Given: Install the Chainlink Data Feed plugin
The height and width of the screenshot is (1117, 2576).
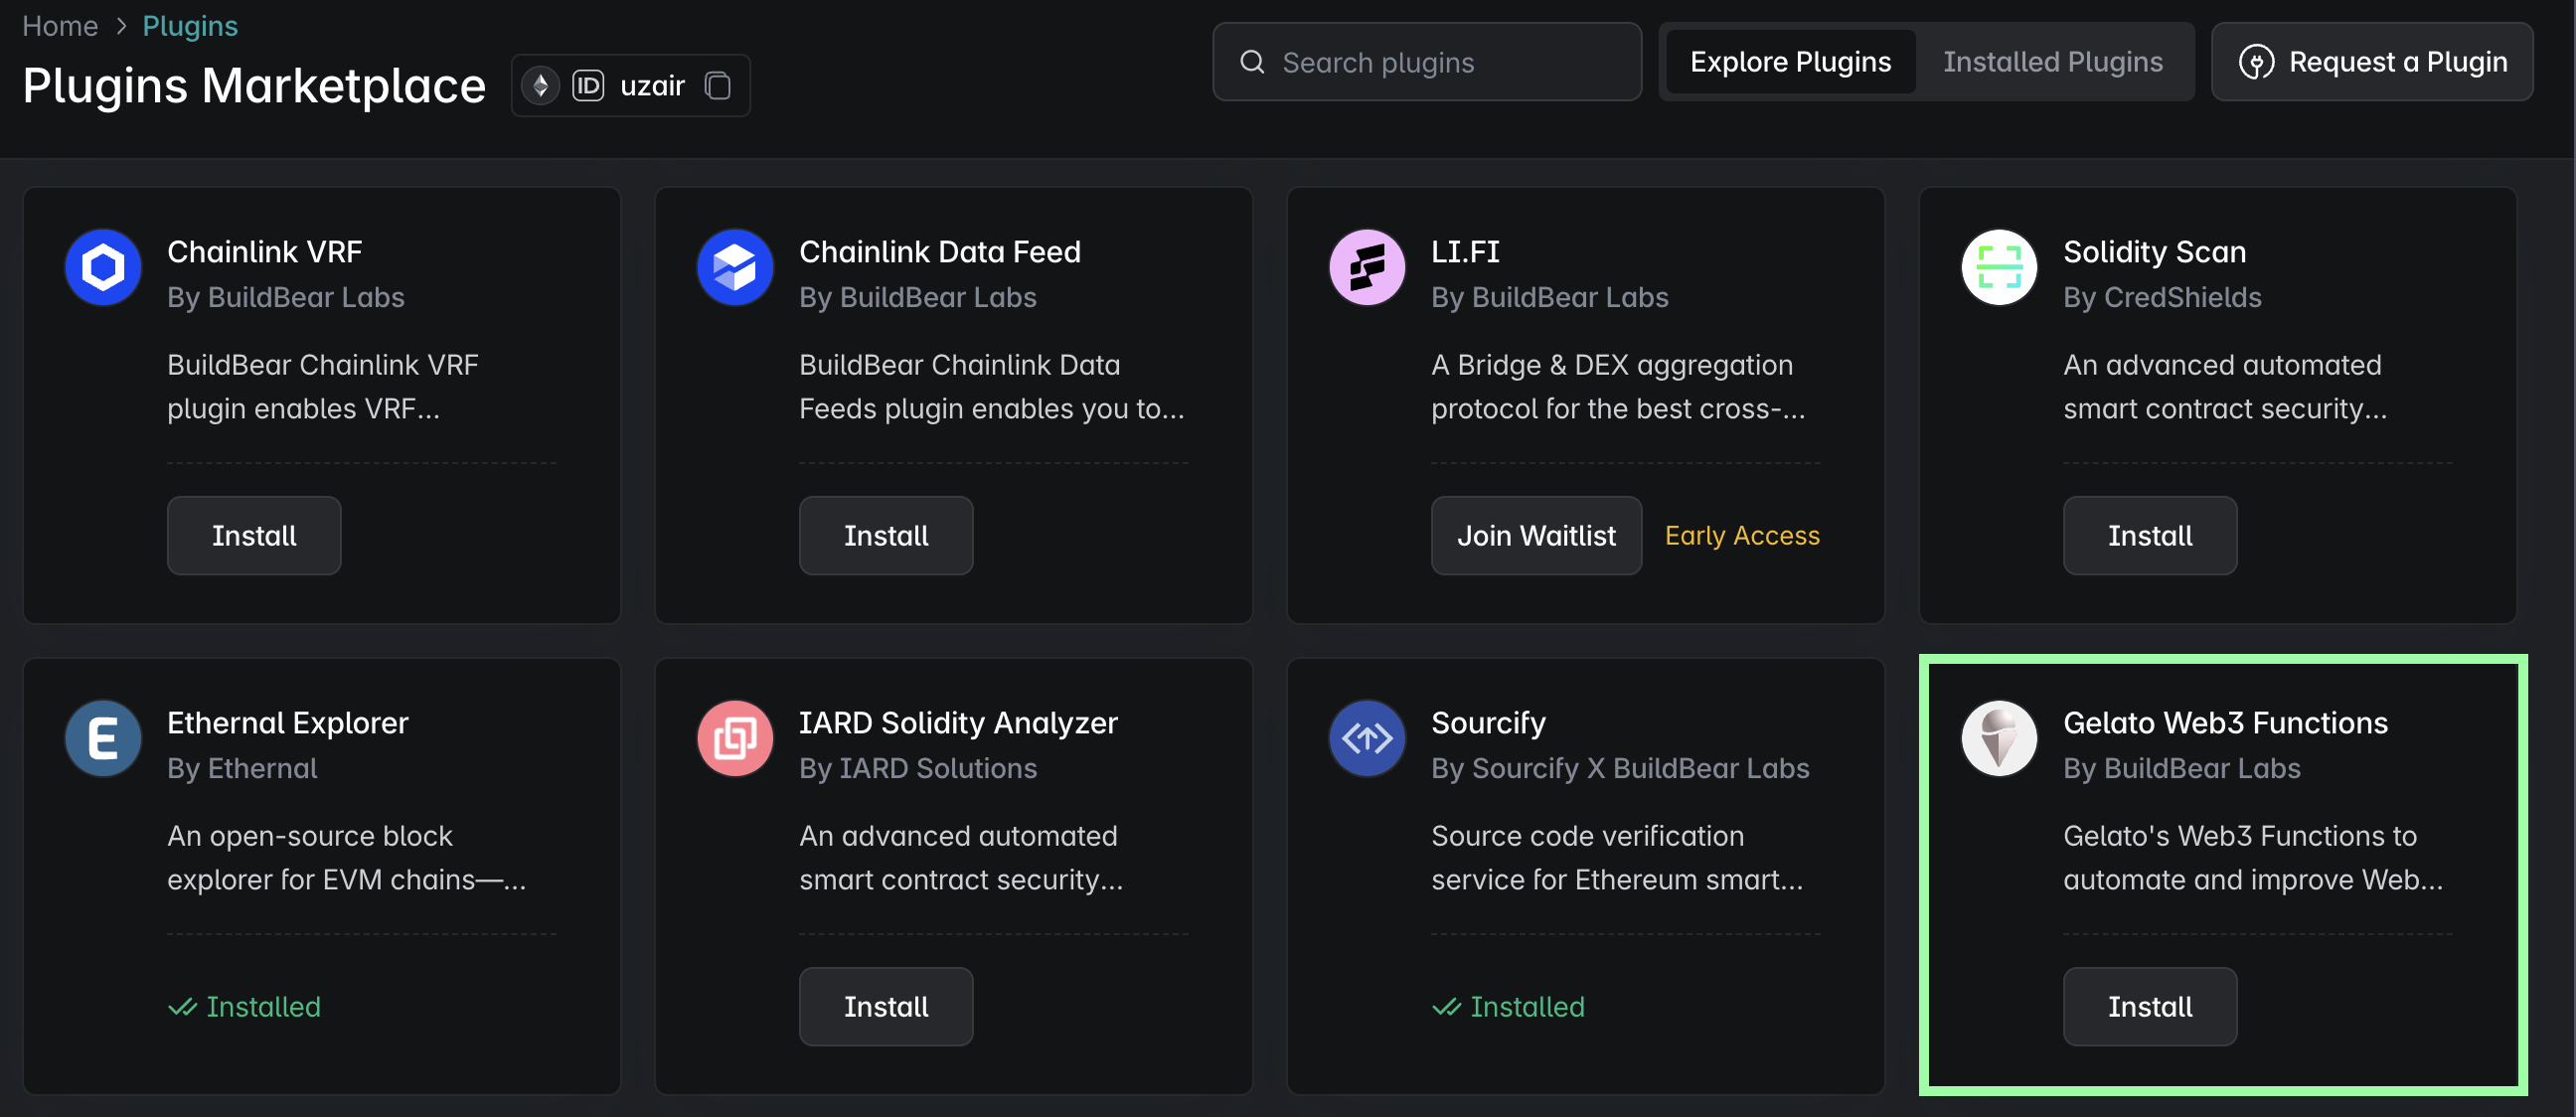Looking at the screenshot, I should [886, 536].
